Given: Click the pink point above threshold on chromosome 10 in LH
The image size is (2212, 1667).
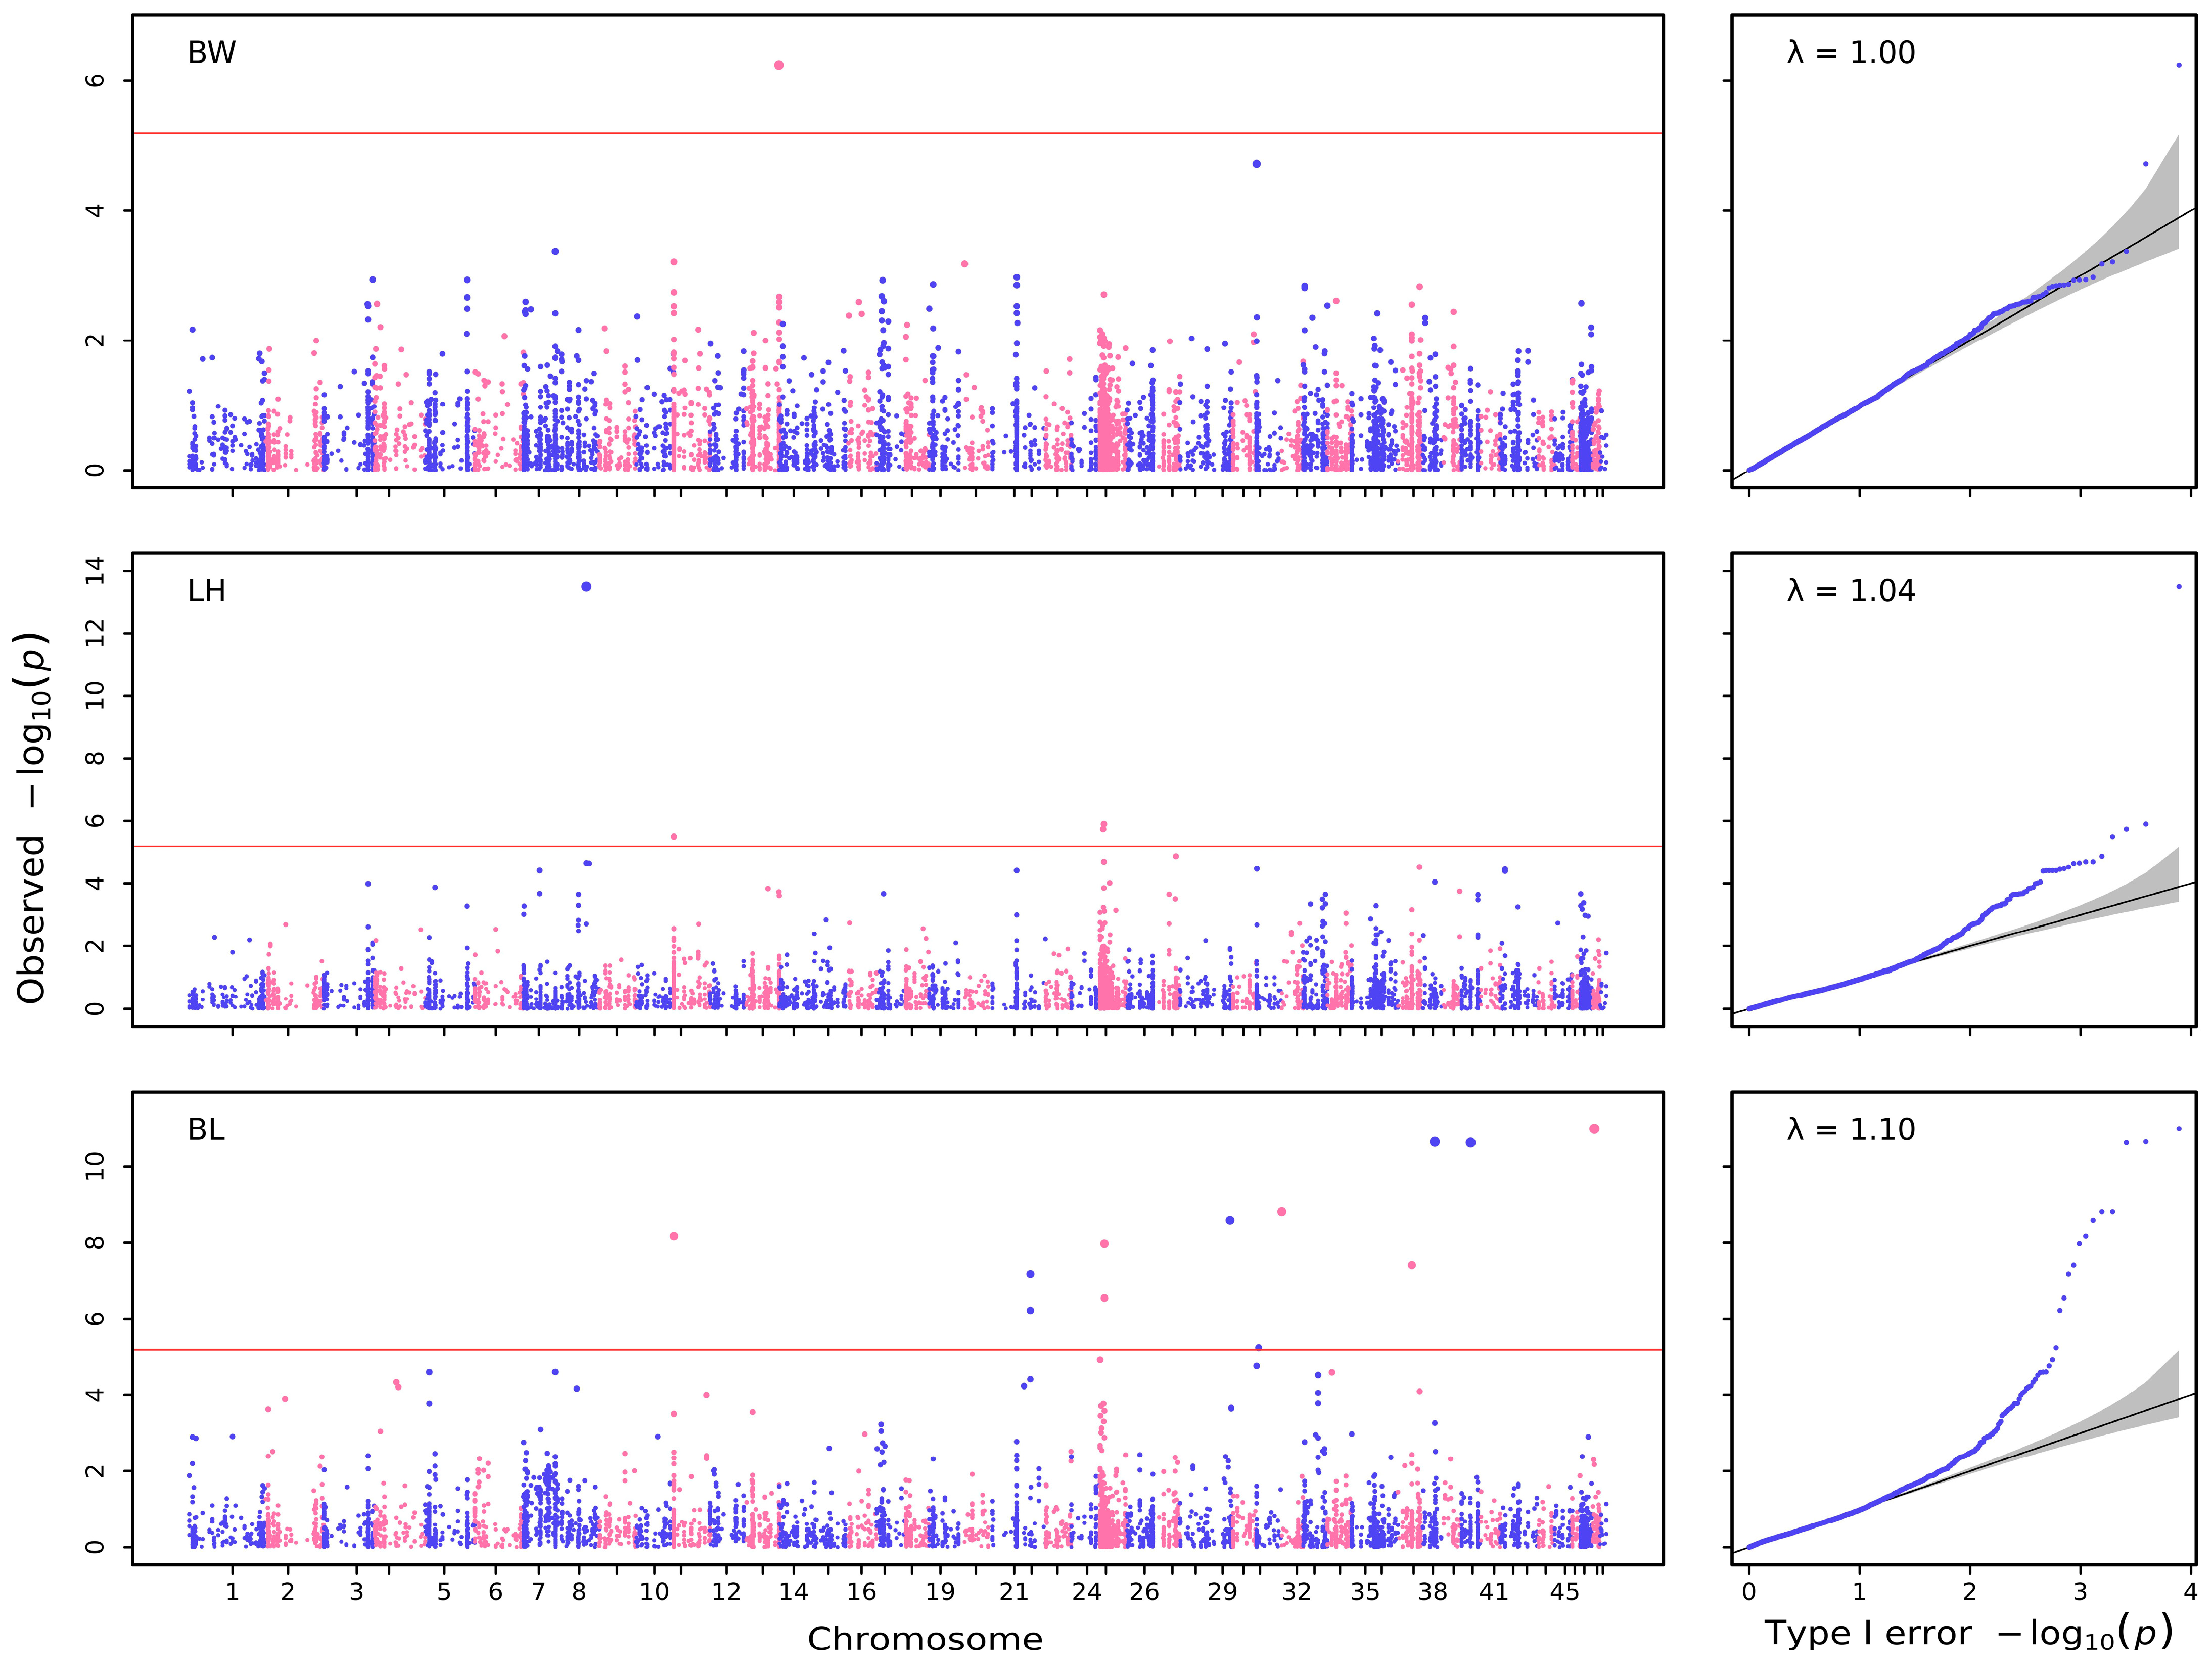Looking at the screenshot, I should [674, 836].
